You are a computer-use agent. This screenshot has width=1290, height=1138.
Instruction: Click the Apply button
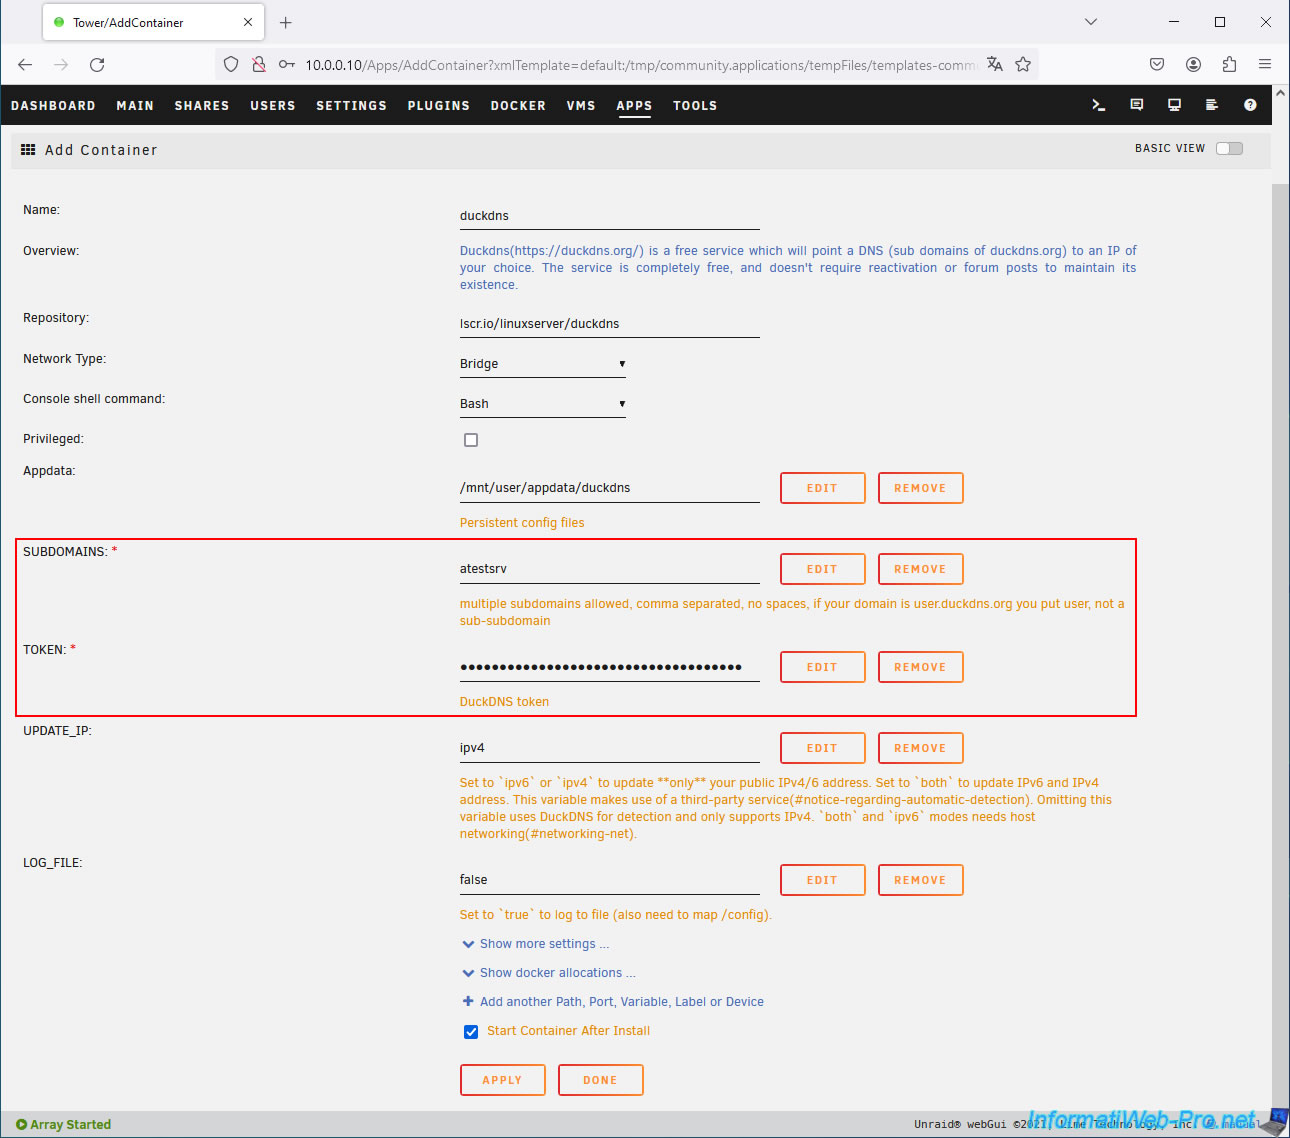click(x=502, y=1080)
